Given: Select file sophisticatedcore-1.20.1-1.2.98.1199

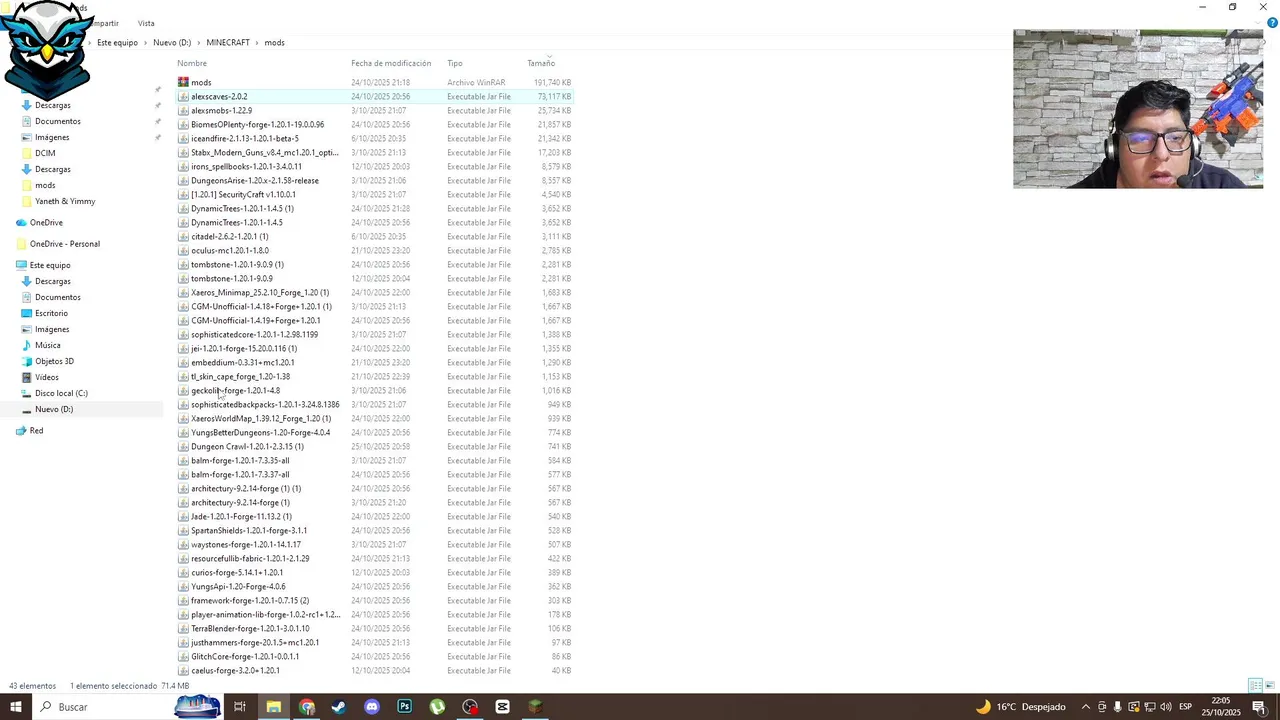Looking at the screenshot, I should [x=254, y=334].
